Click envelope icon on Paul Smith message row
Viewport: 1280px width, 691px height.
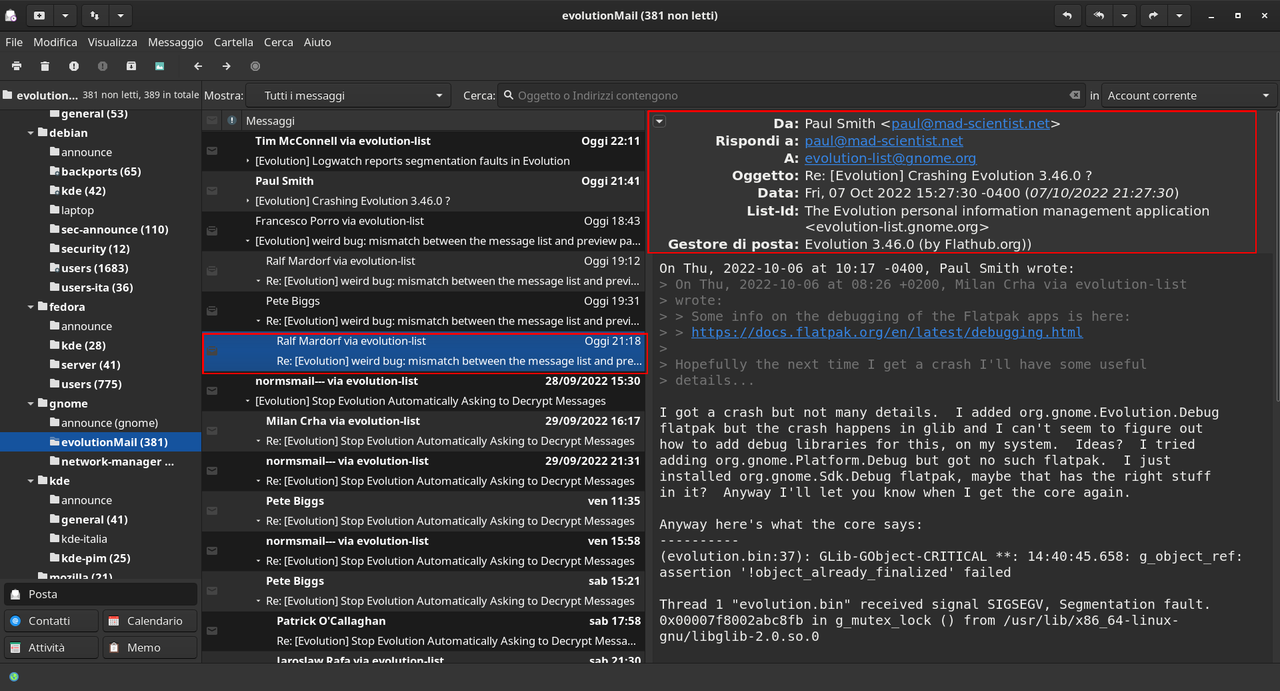(212, 190)
